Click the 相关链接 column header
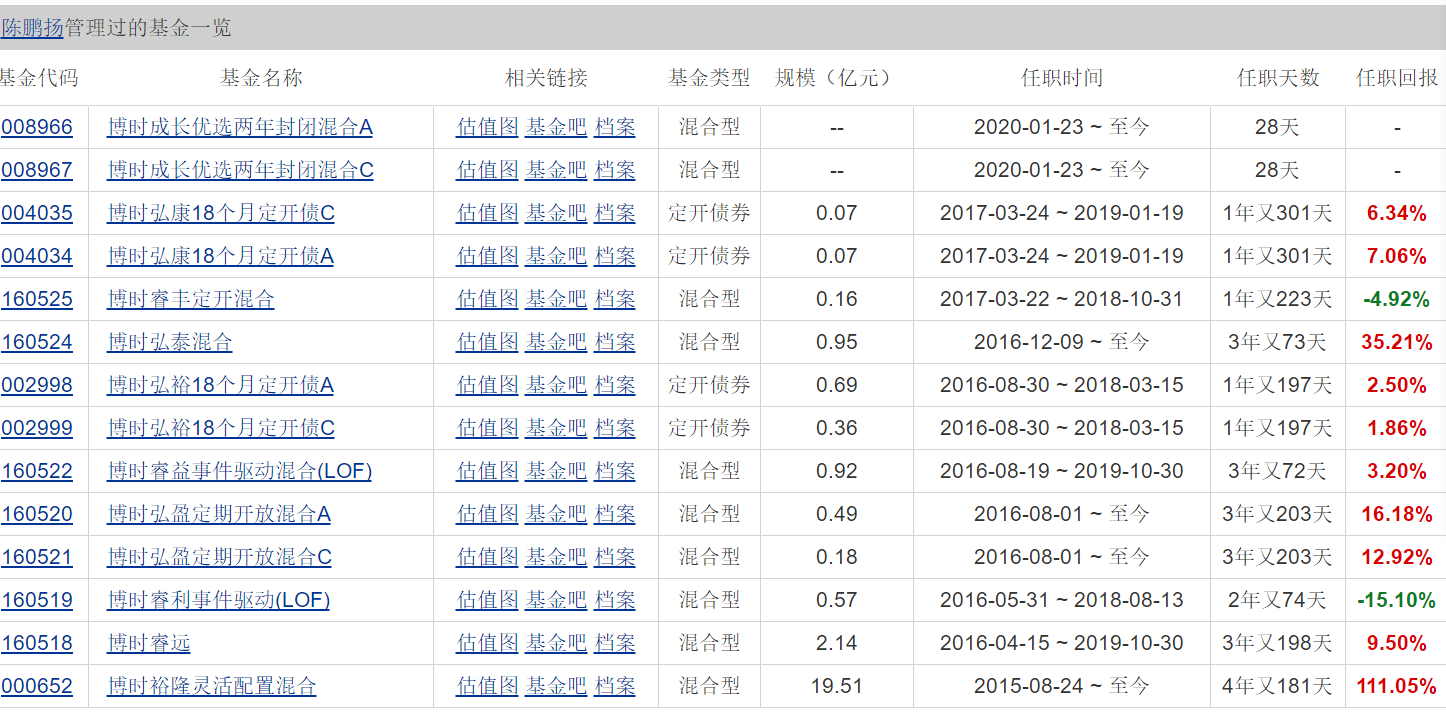1446x712 pixels. tap(546, 78)
